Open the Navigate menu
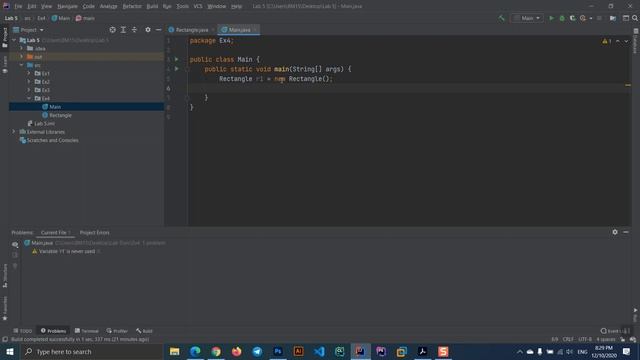Viewport: 640px width, 360px height. [x=67, y=6]
